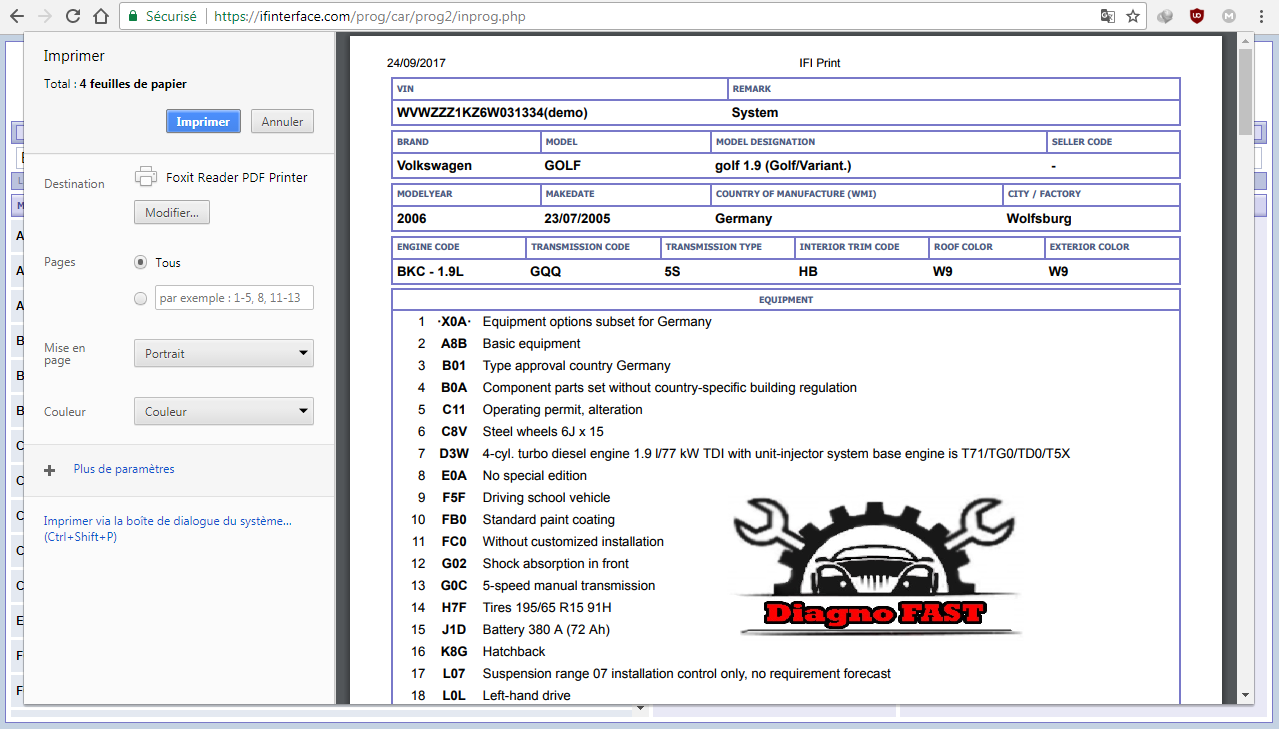Click the print preview vertical scrollbar thumb

(1245, 92)
